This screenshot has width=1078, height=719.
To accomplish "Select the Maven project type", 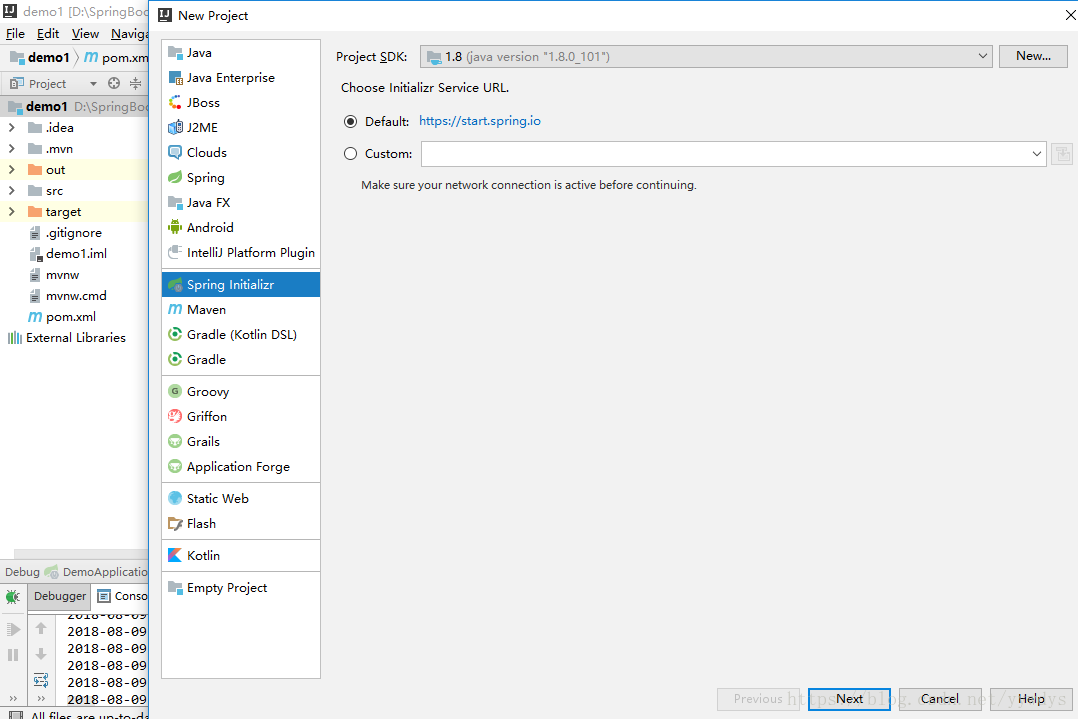I will (x=204, y=309).
